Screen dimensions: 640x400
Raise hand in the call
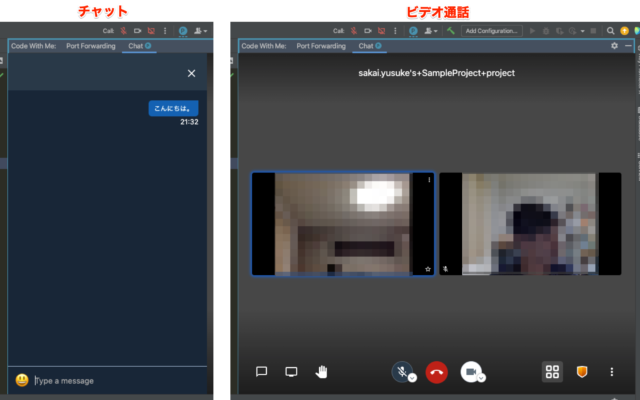[x=322, y=372]
